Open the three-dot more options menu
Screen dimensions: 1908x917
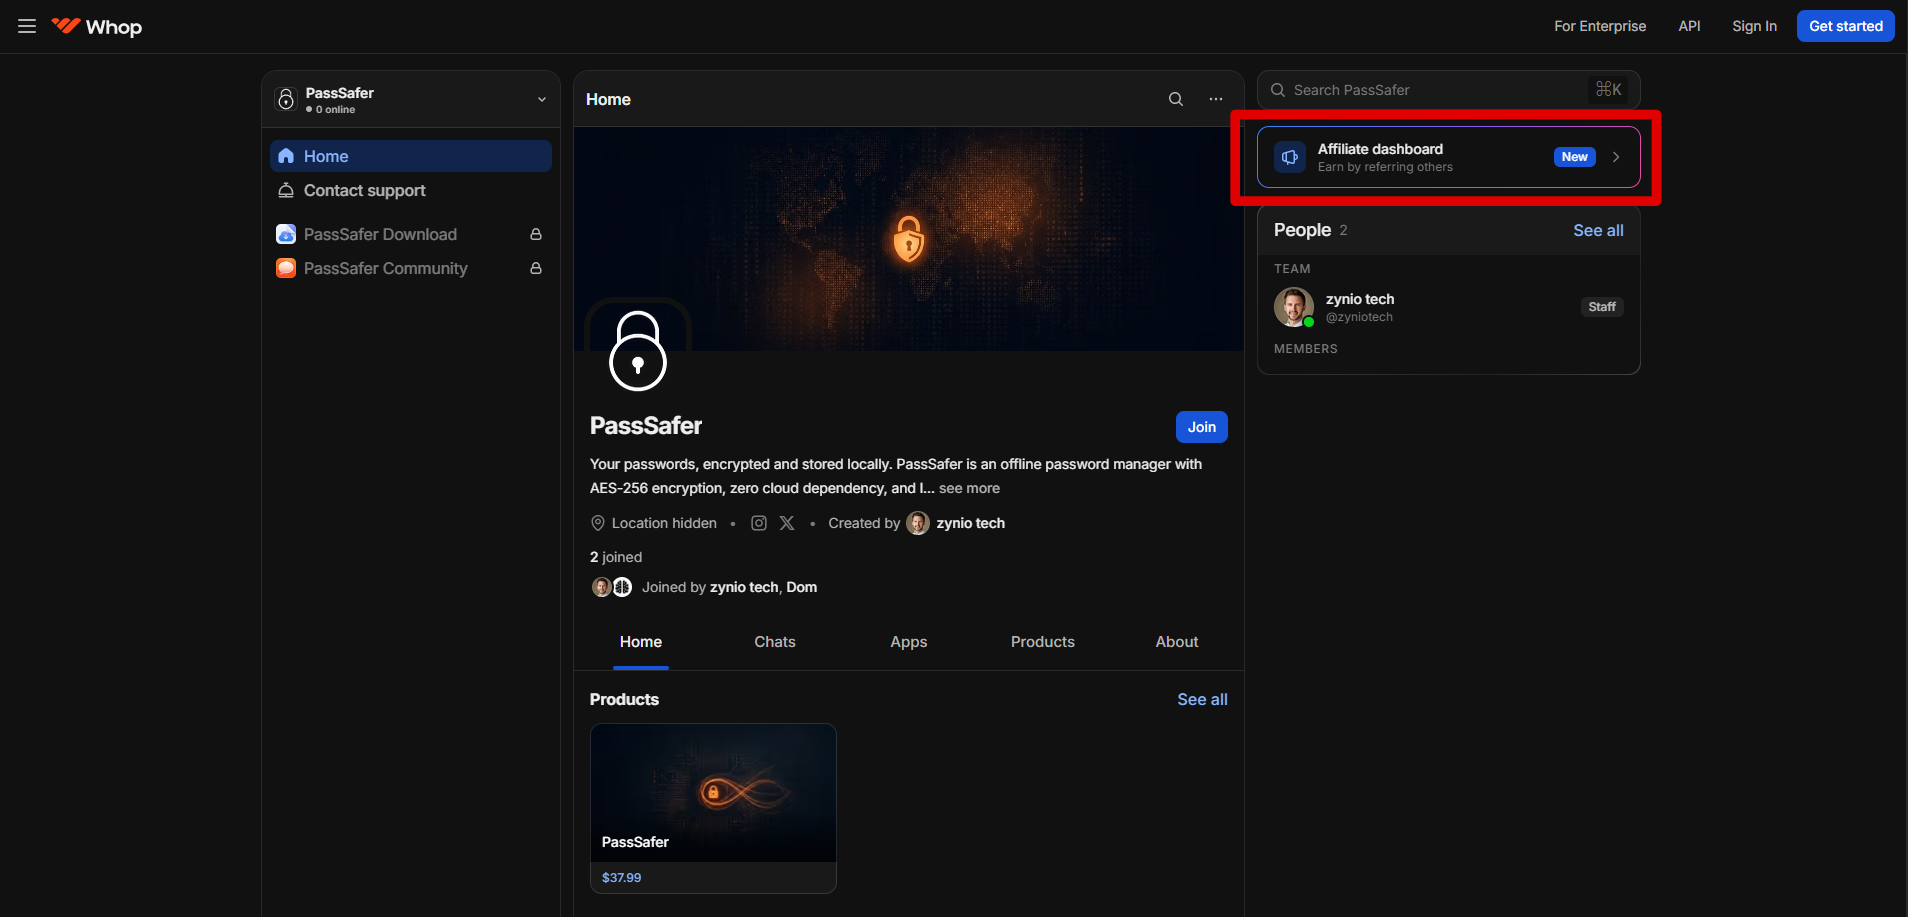[1216, 99]
